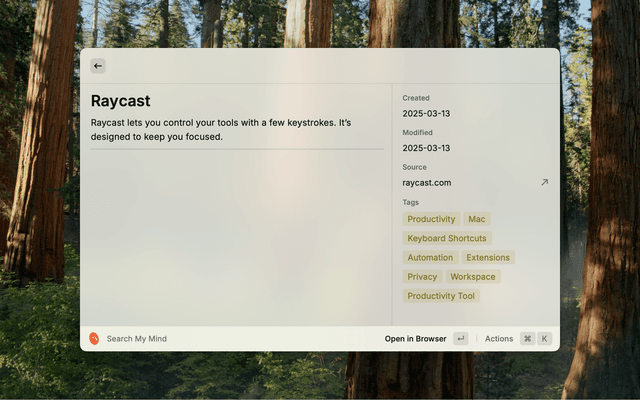
Task: Click the Privacy tag
Action: coord(422,277)
